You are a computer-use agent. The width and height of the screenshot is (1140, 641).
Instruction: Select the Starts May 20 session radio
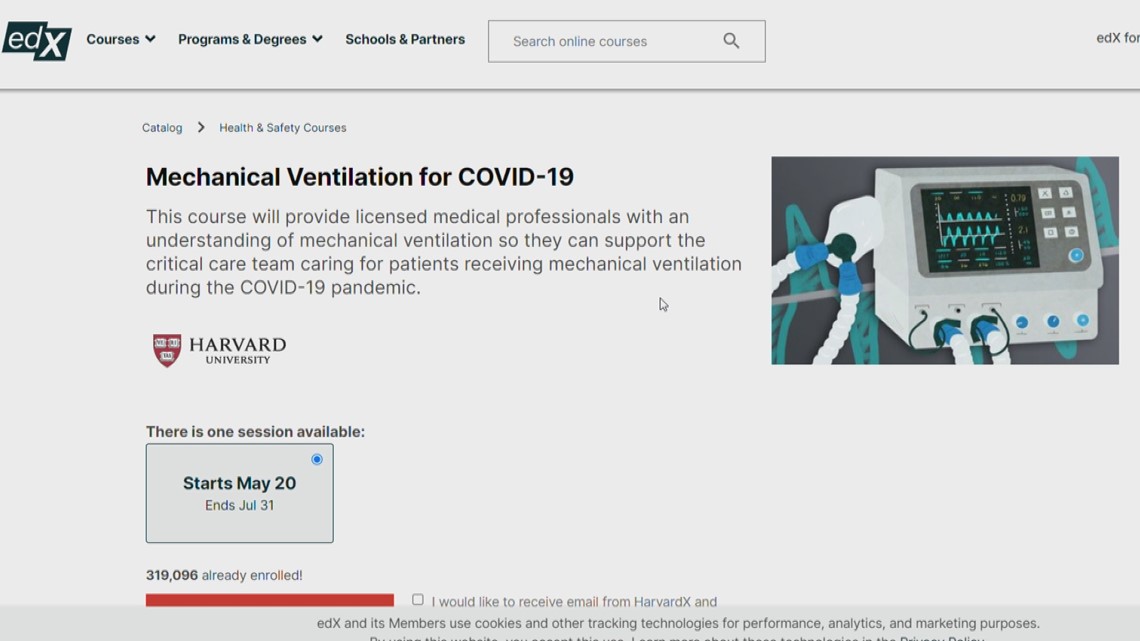(317, 459)
